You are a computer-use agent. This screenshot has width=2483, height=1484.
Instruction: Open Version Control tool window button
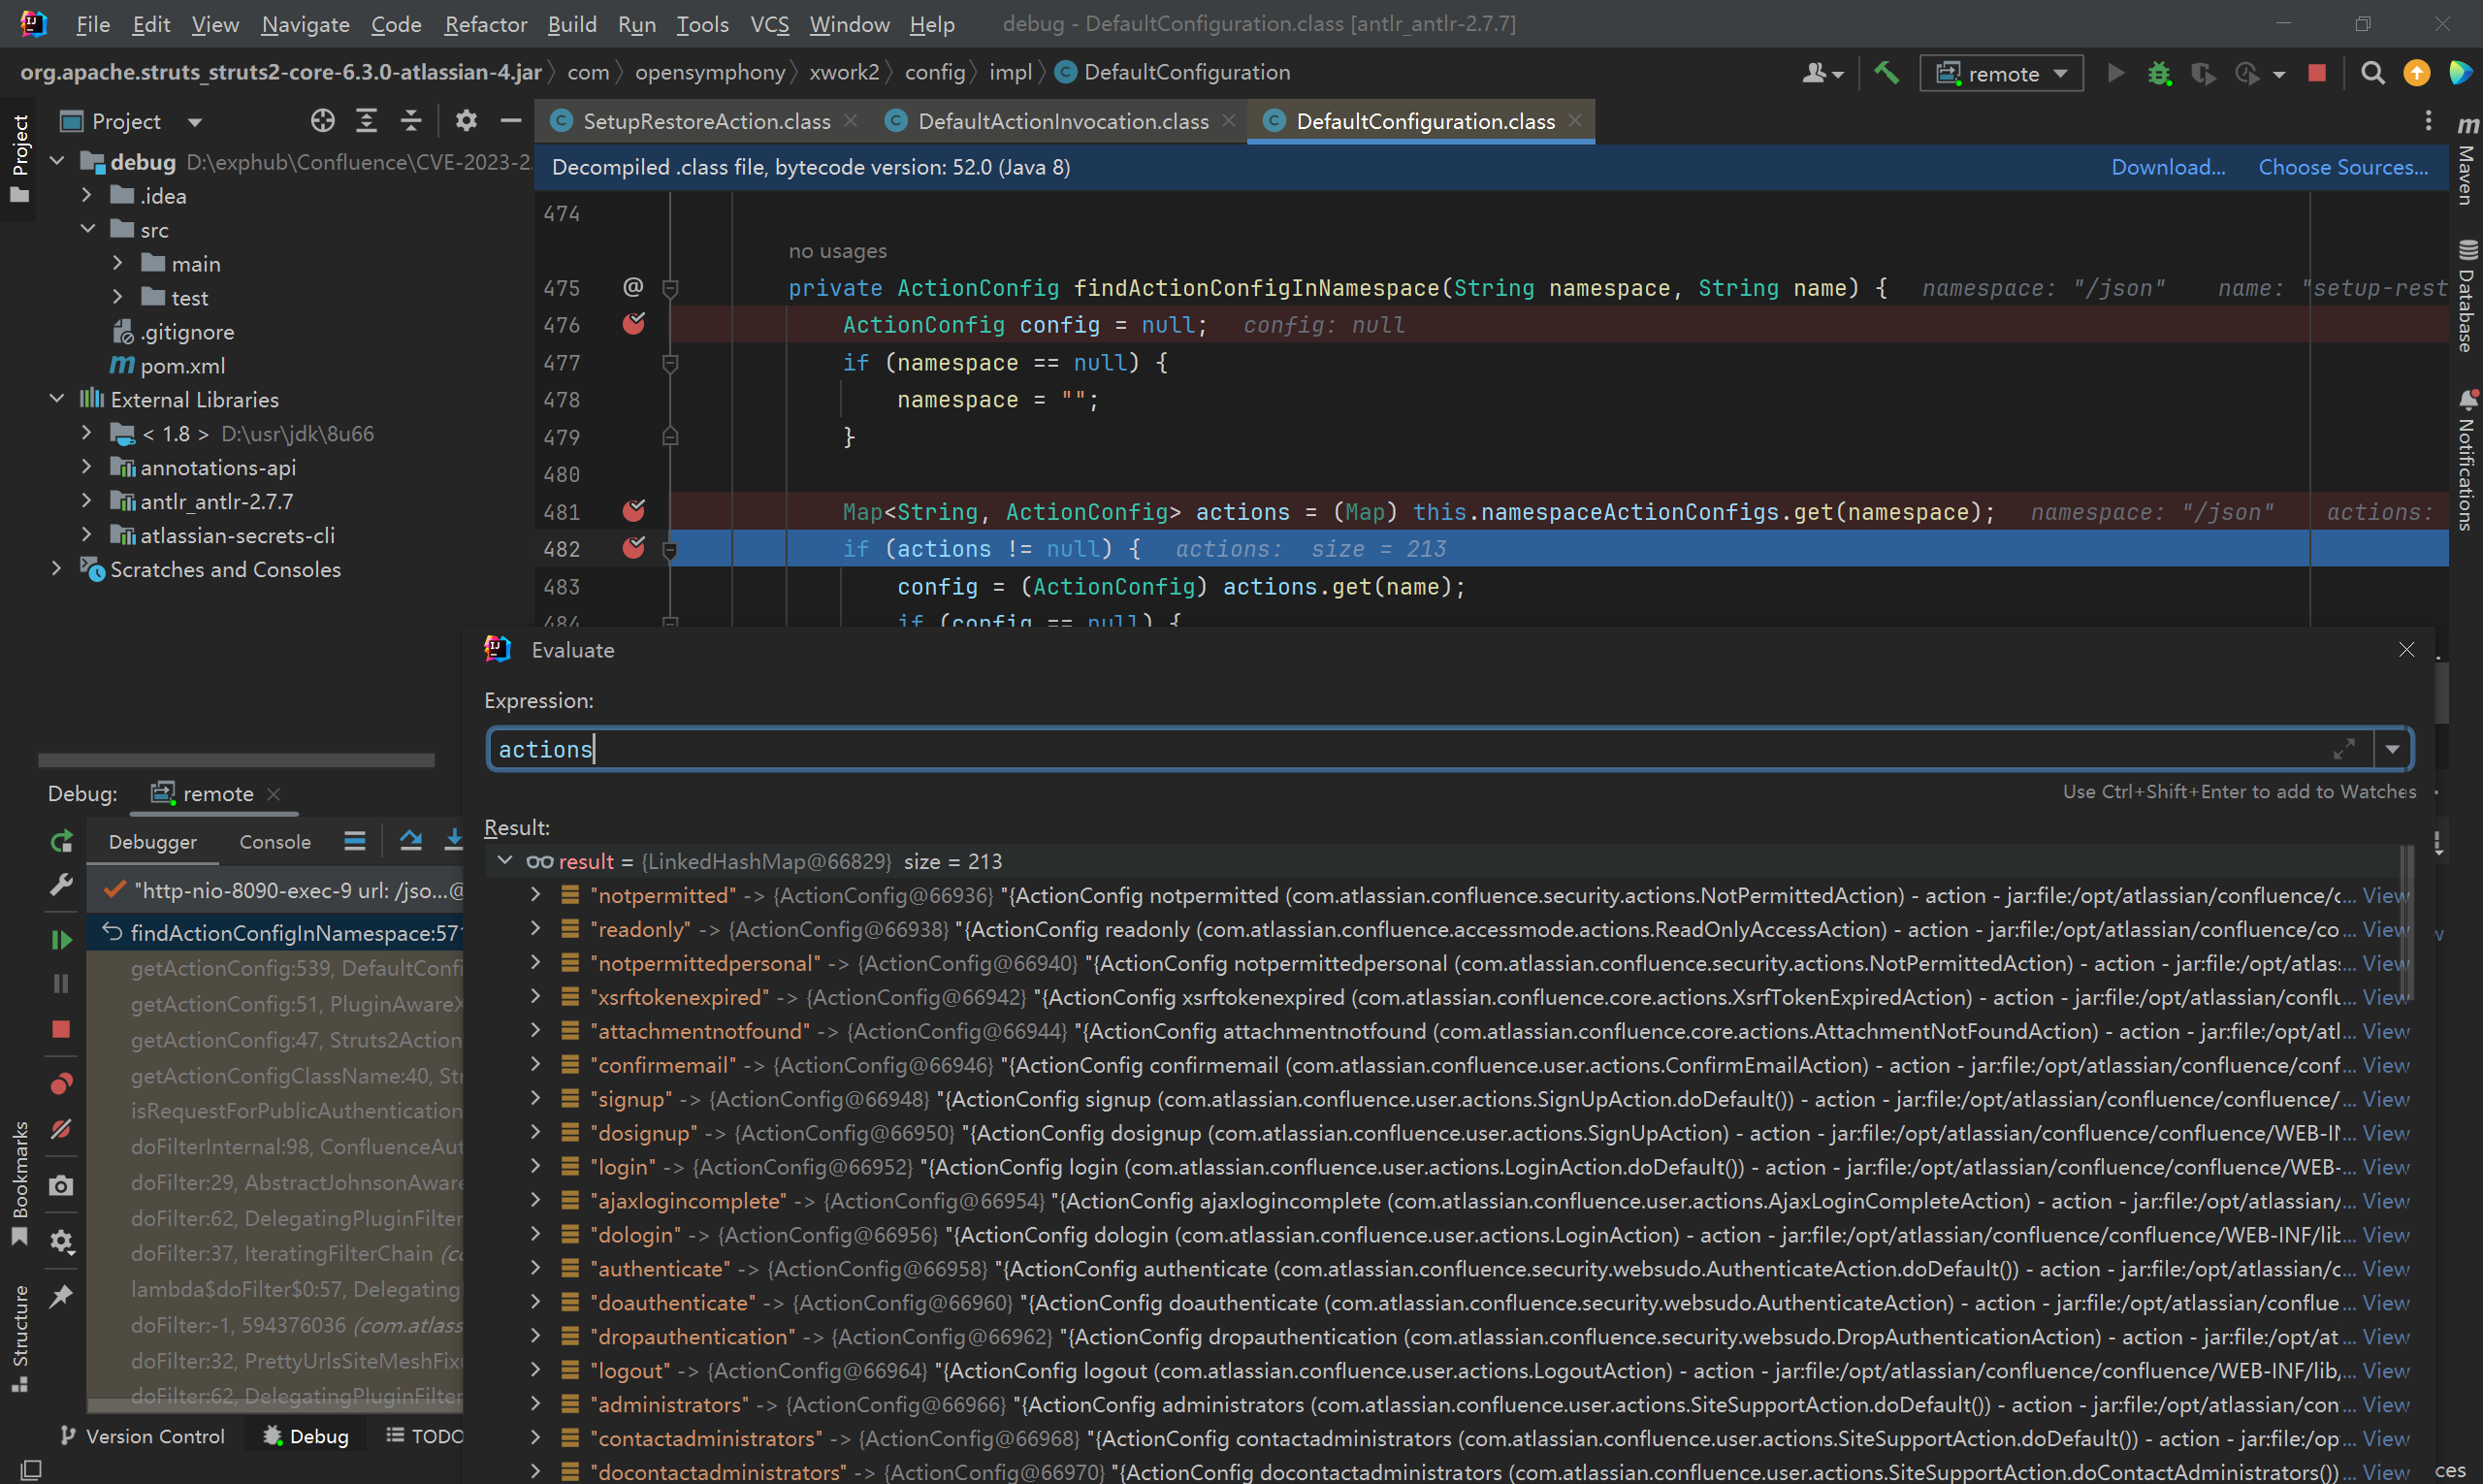coord(142,1436)
